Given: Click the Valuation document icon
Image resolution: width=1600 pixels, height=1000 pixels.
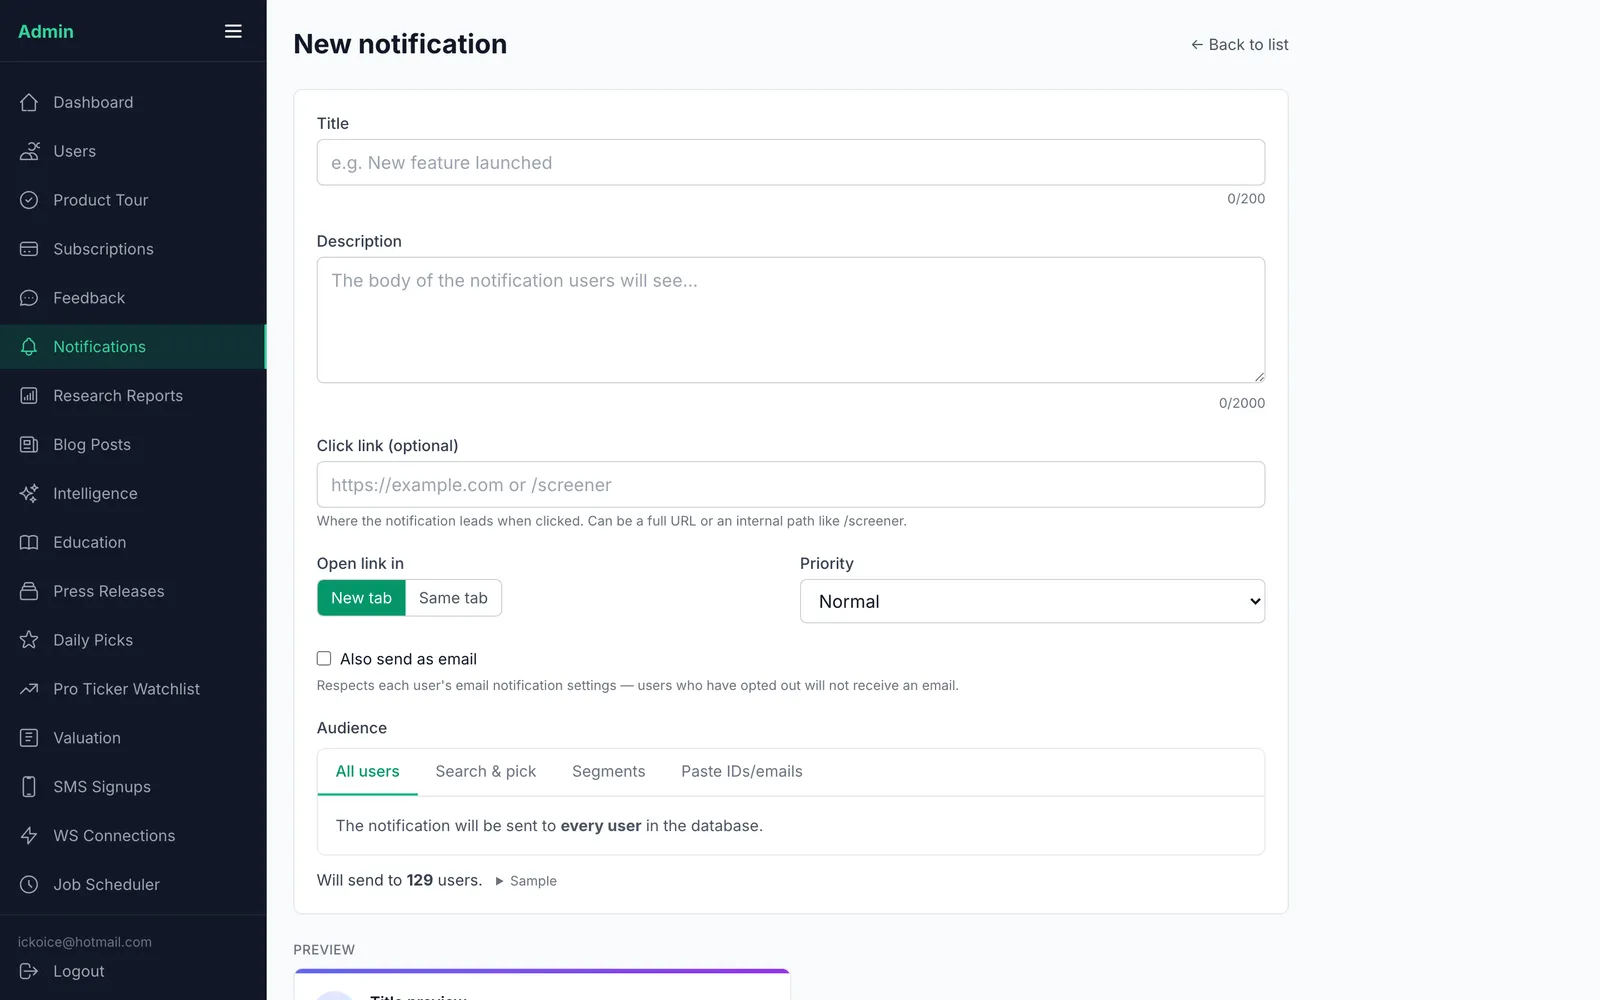Looking at the screenshot, I should coord(29,738).
